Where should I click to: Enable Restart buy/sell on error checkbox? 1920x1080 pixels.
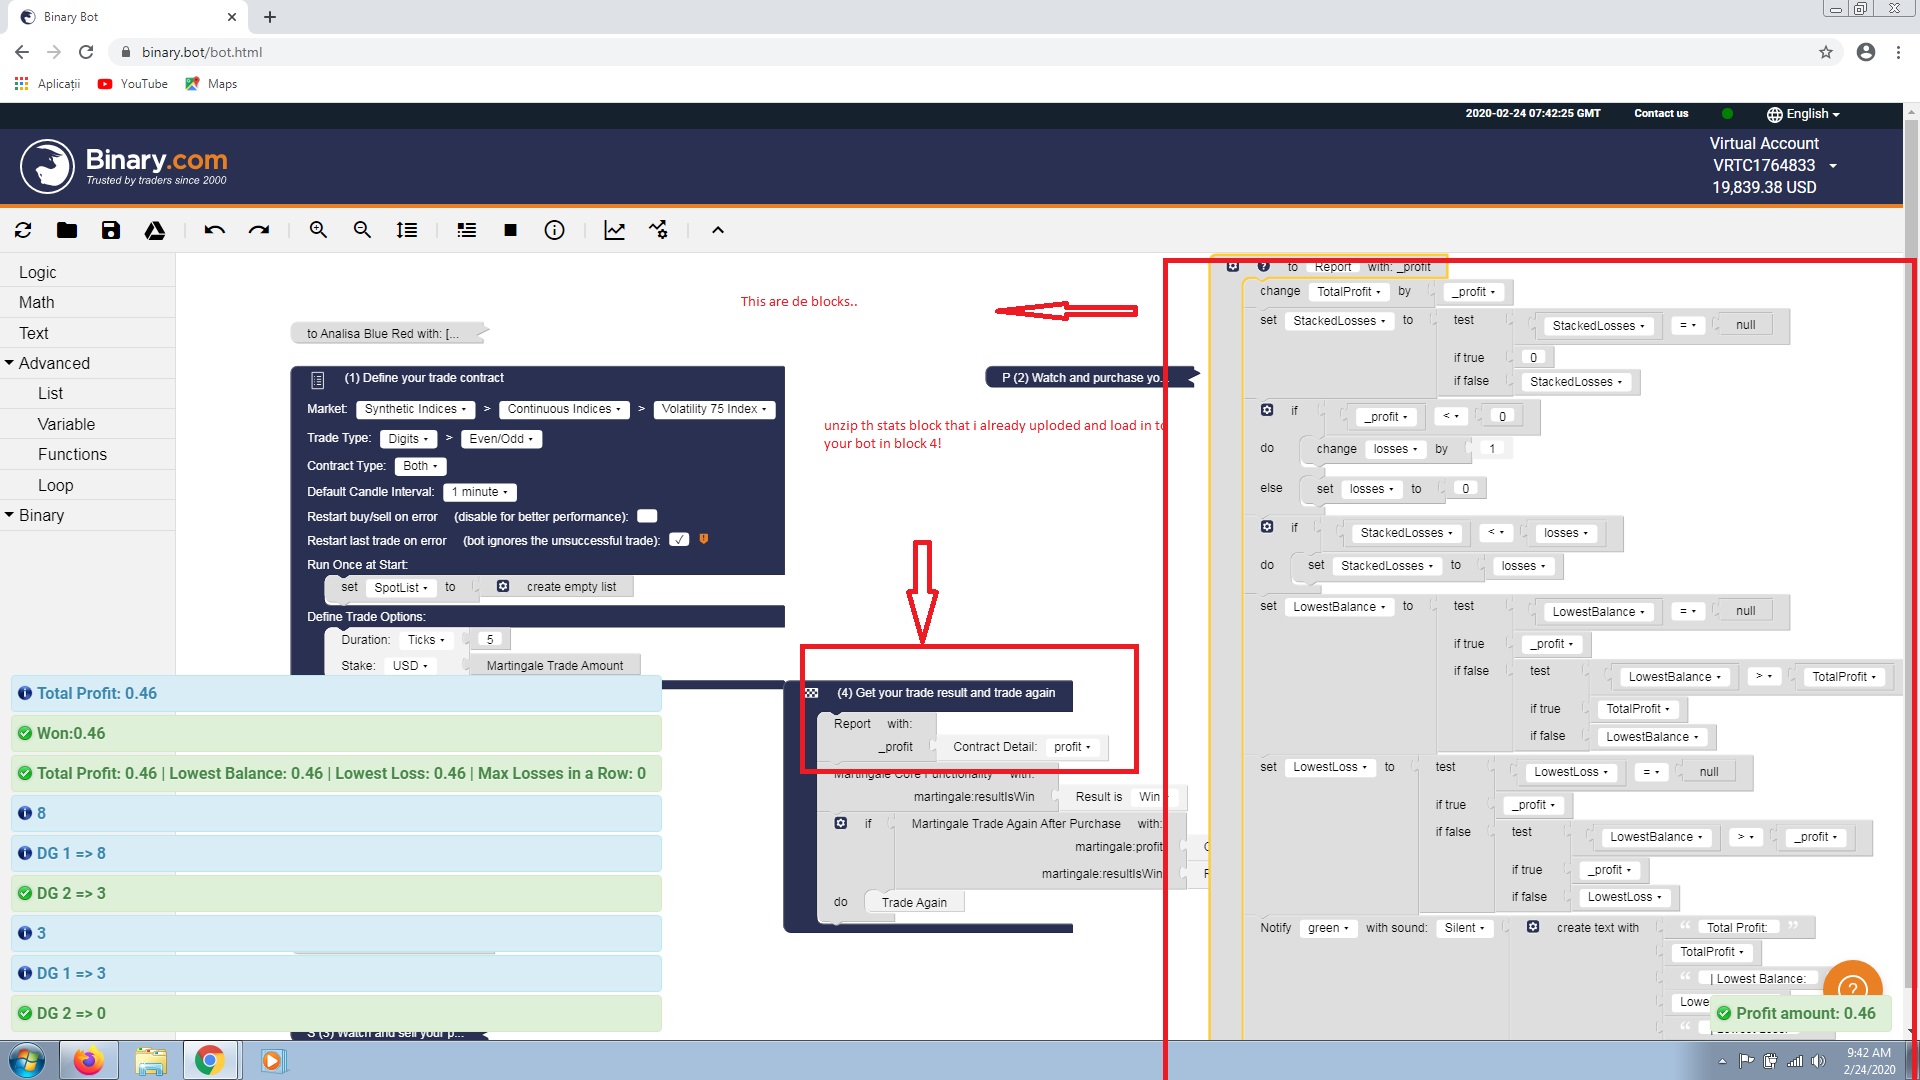click(x=647, y=516)
